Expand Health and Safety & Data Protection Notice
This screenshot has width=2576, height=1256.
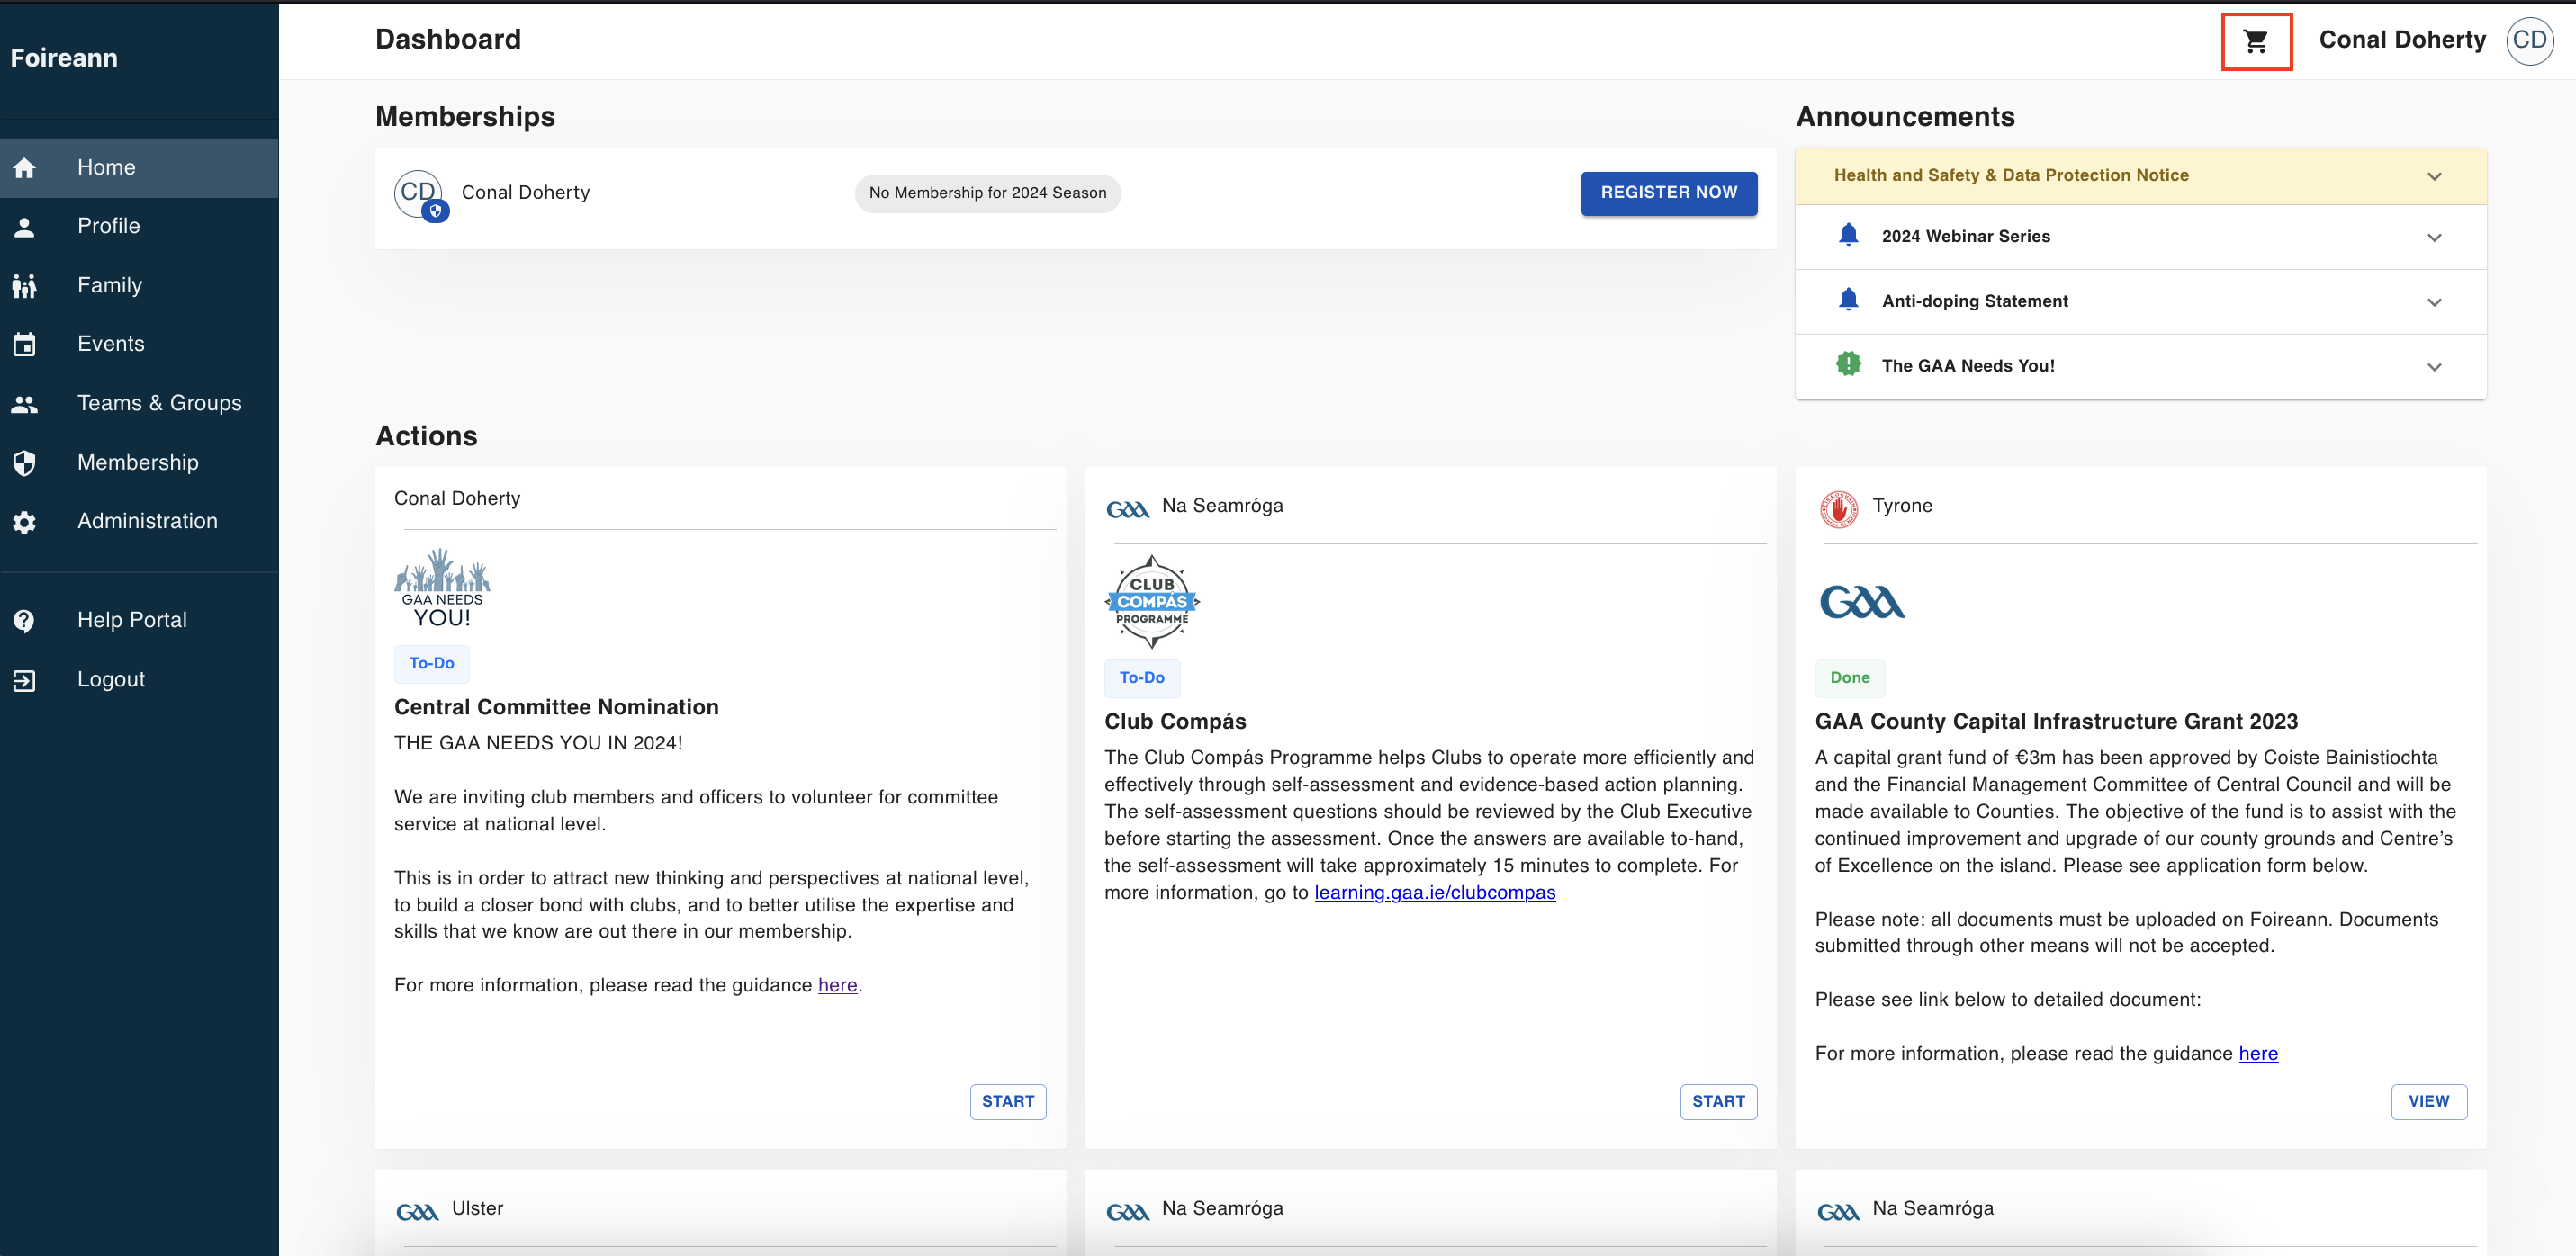(x=2140, y=175)
